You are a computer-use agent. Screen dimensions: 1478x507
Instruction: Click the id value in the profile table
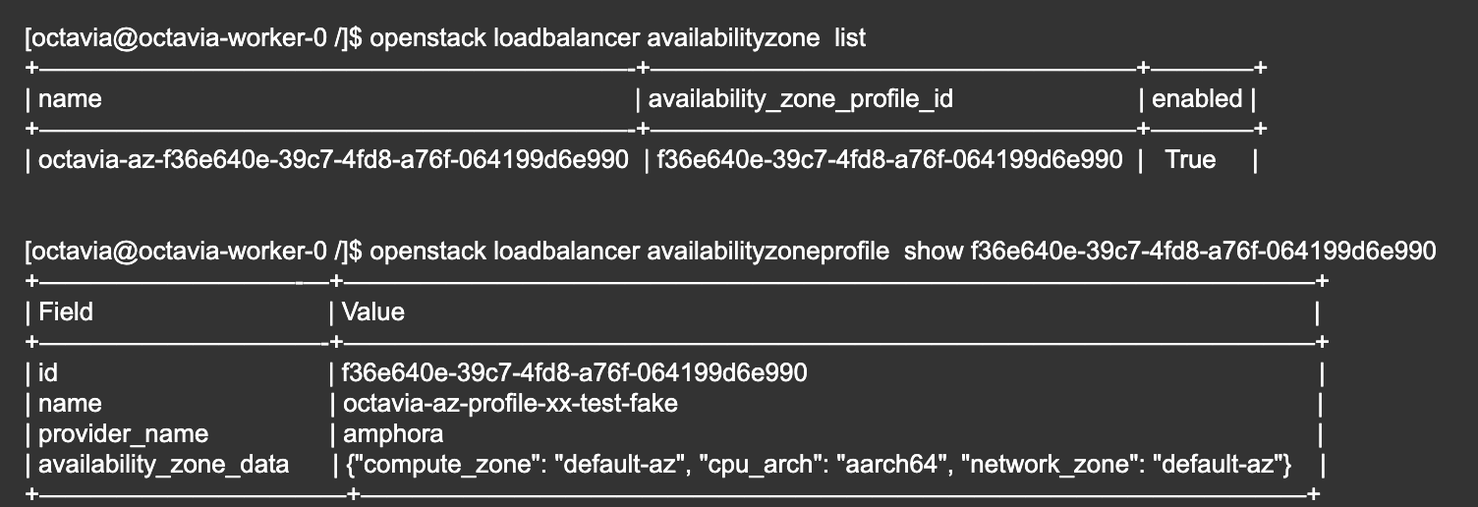pos(574,373)
